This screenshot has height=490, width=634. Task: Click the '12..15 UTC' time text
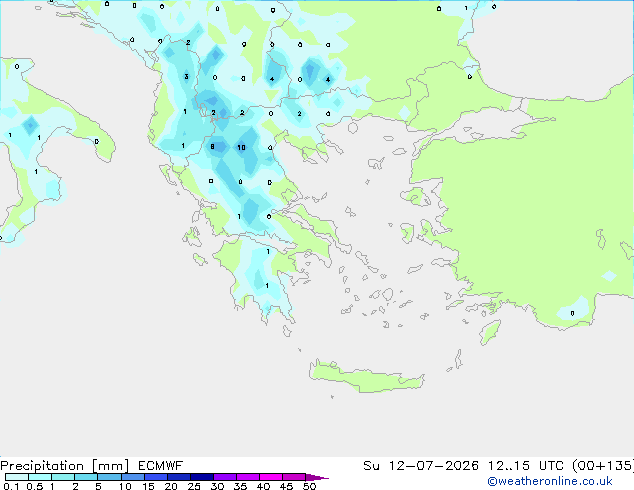point(526,466)
